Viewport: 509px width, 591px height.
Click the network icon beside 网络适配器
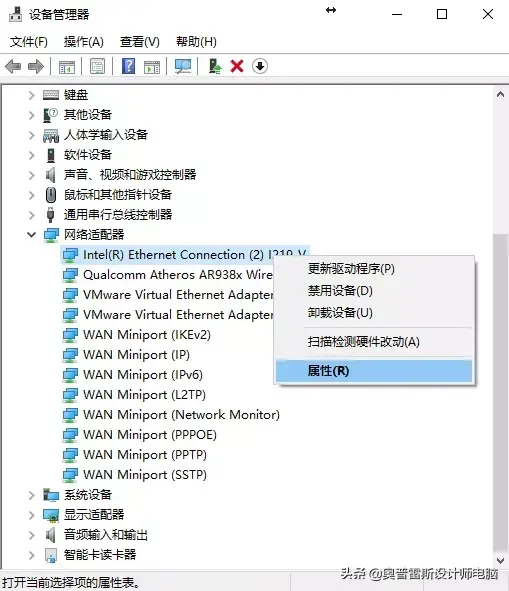point(51,235)
